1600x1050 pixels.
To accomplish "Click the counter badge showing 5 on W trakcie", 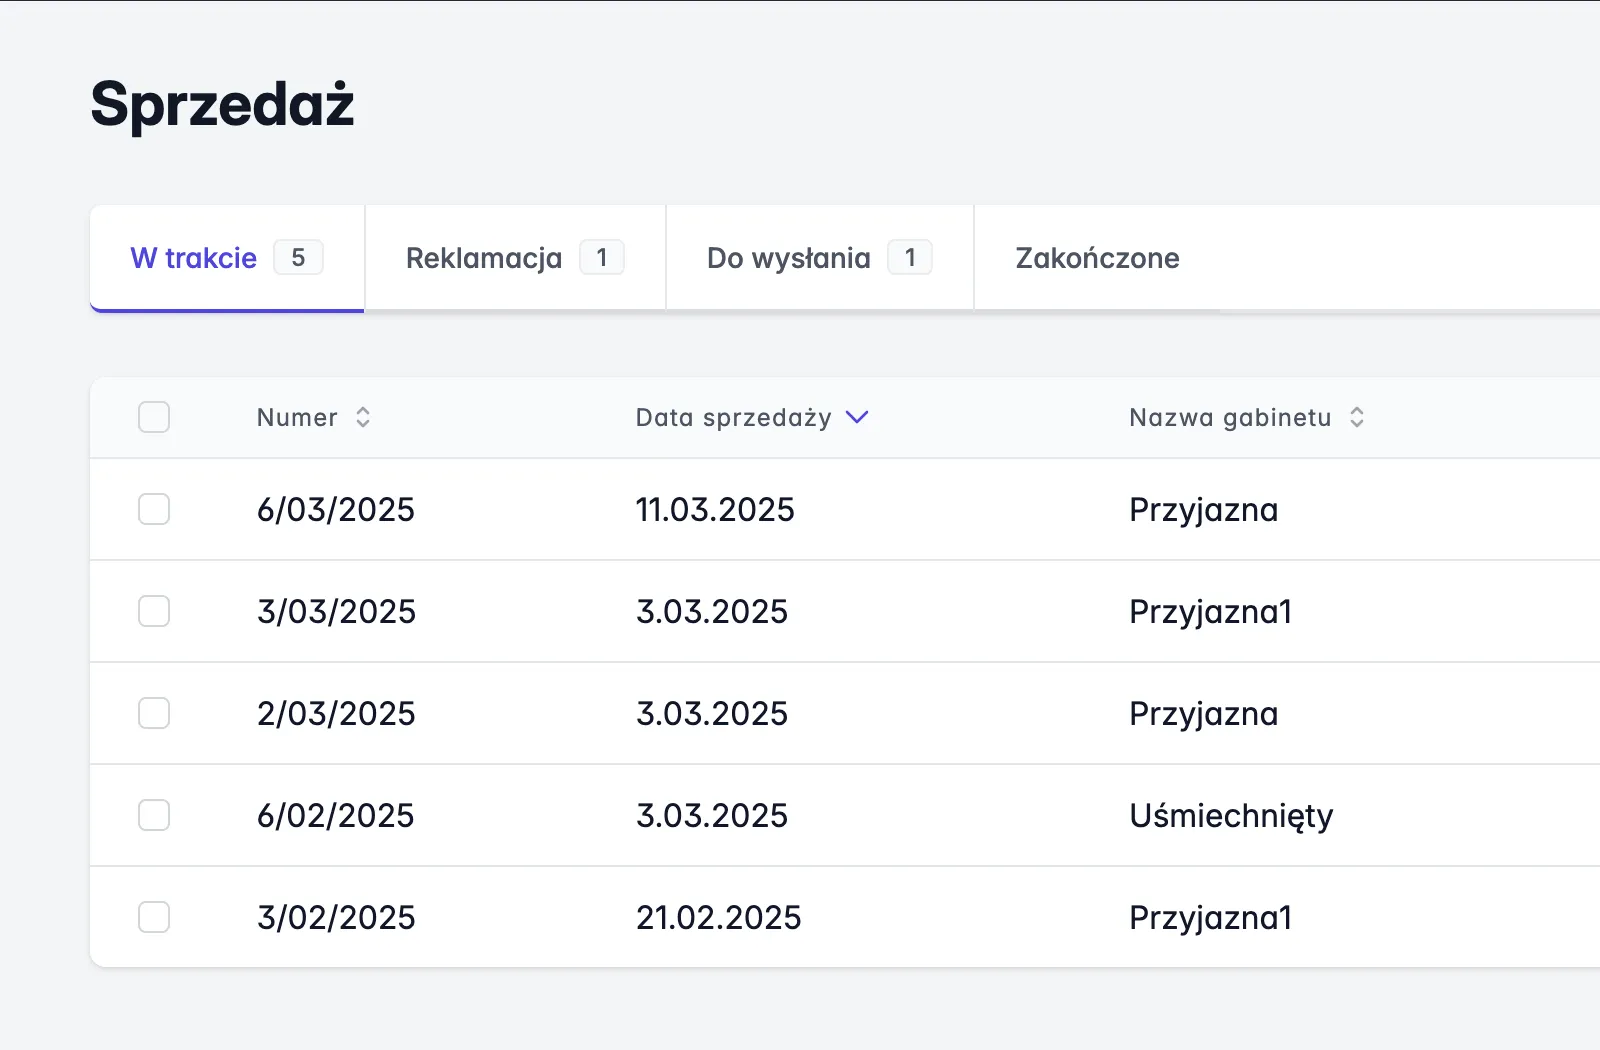I will [x=299, y=257].
